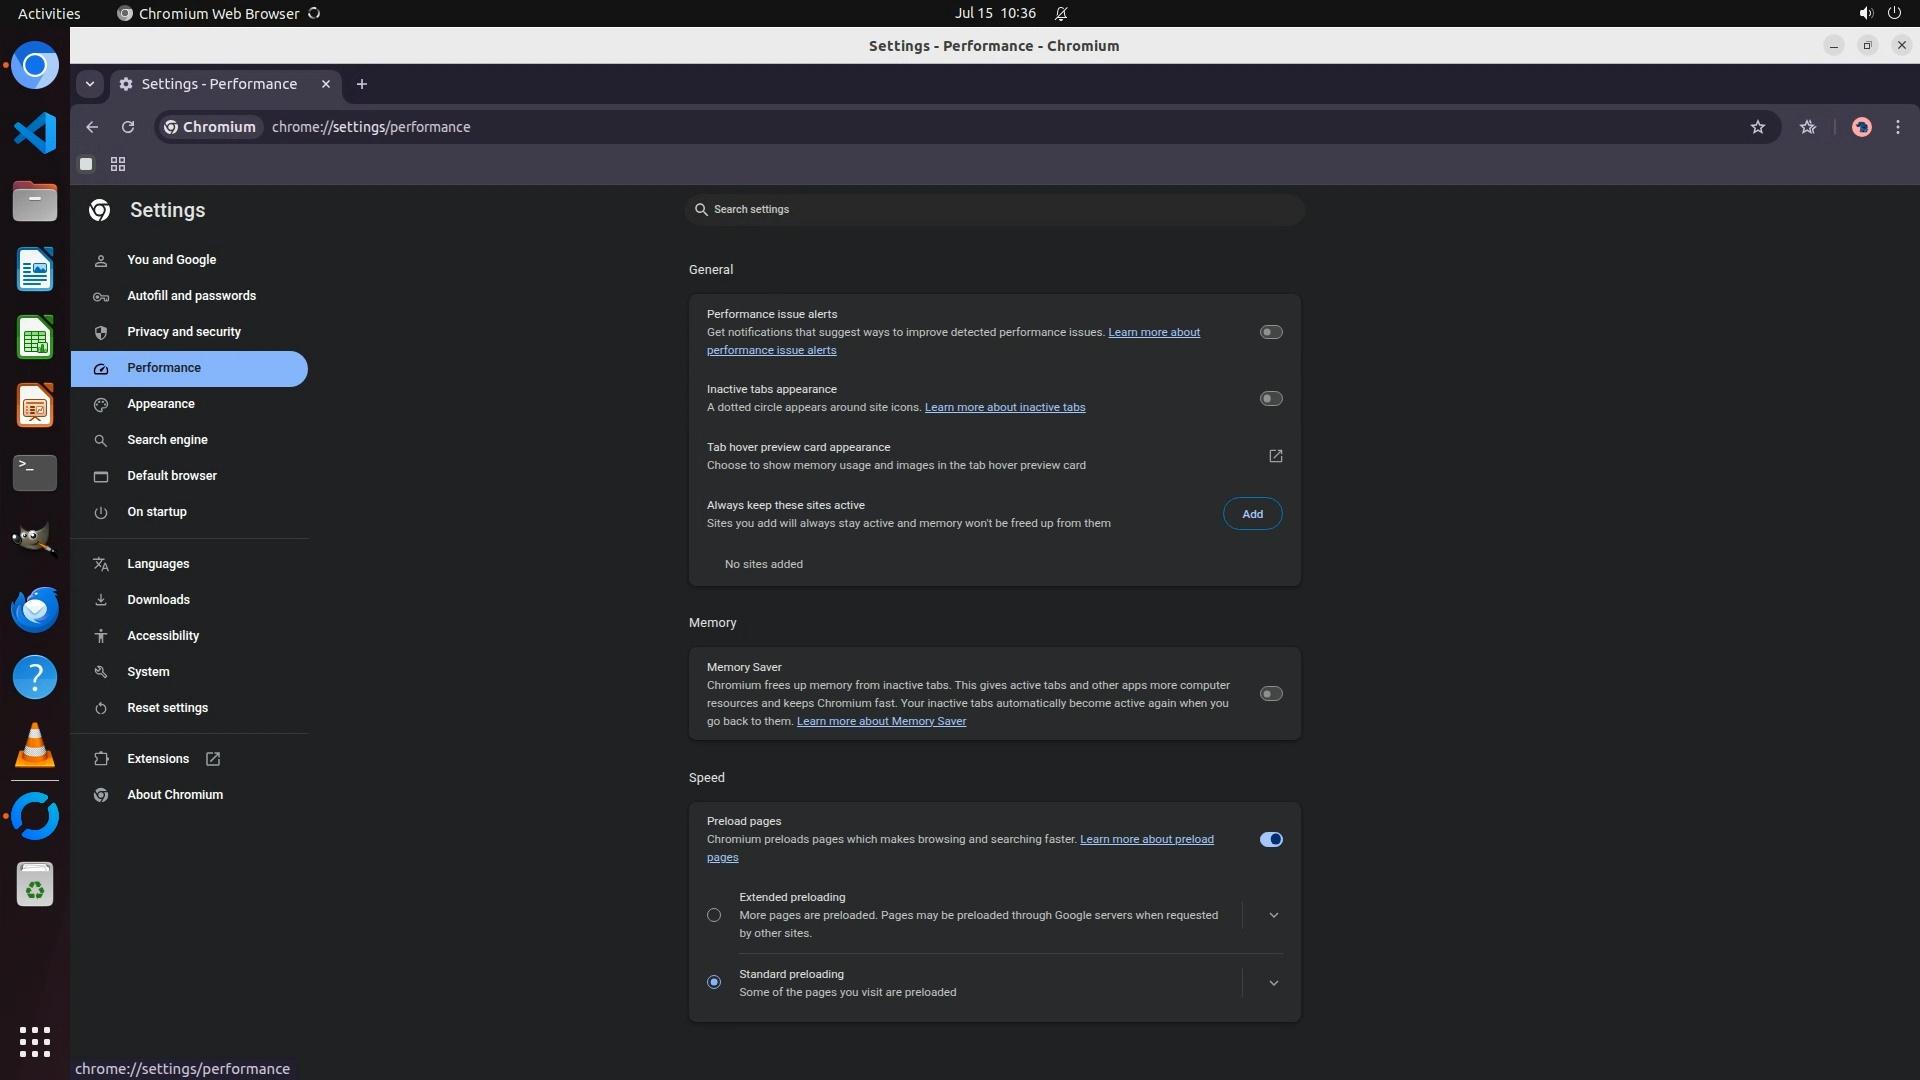Click in the Search settings field
Viewport: 1920px width, 1080px height.
995,209
